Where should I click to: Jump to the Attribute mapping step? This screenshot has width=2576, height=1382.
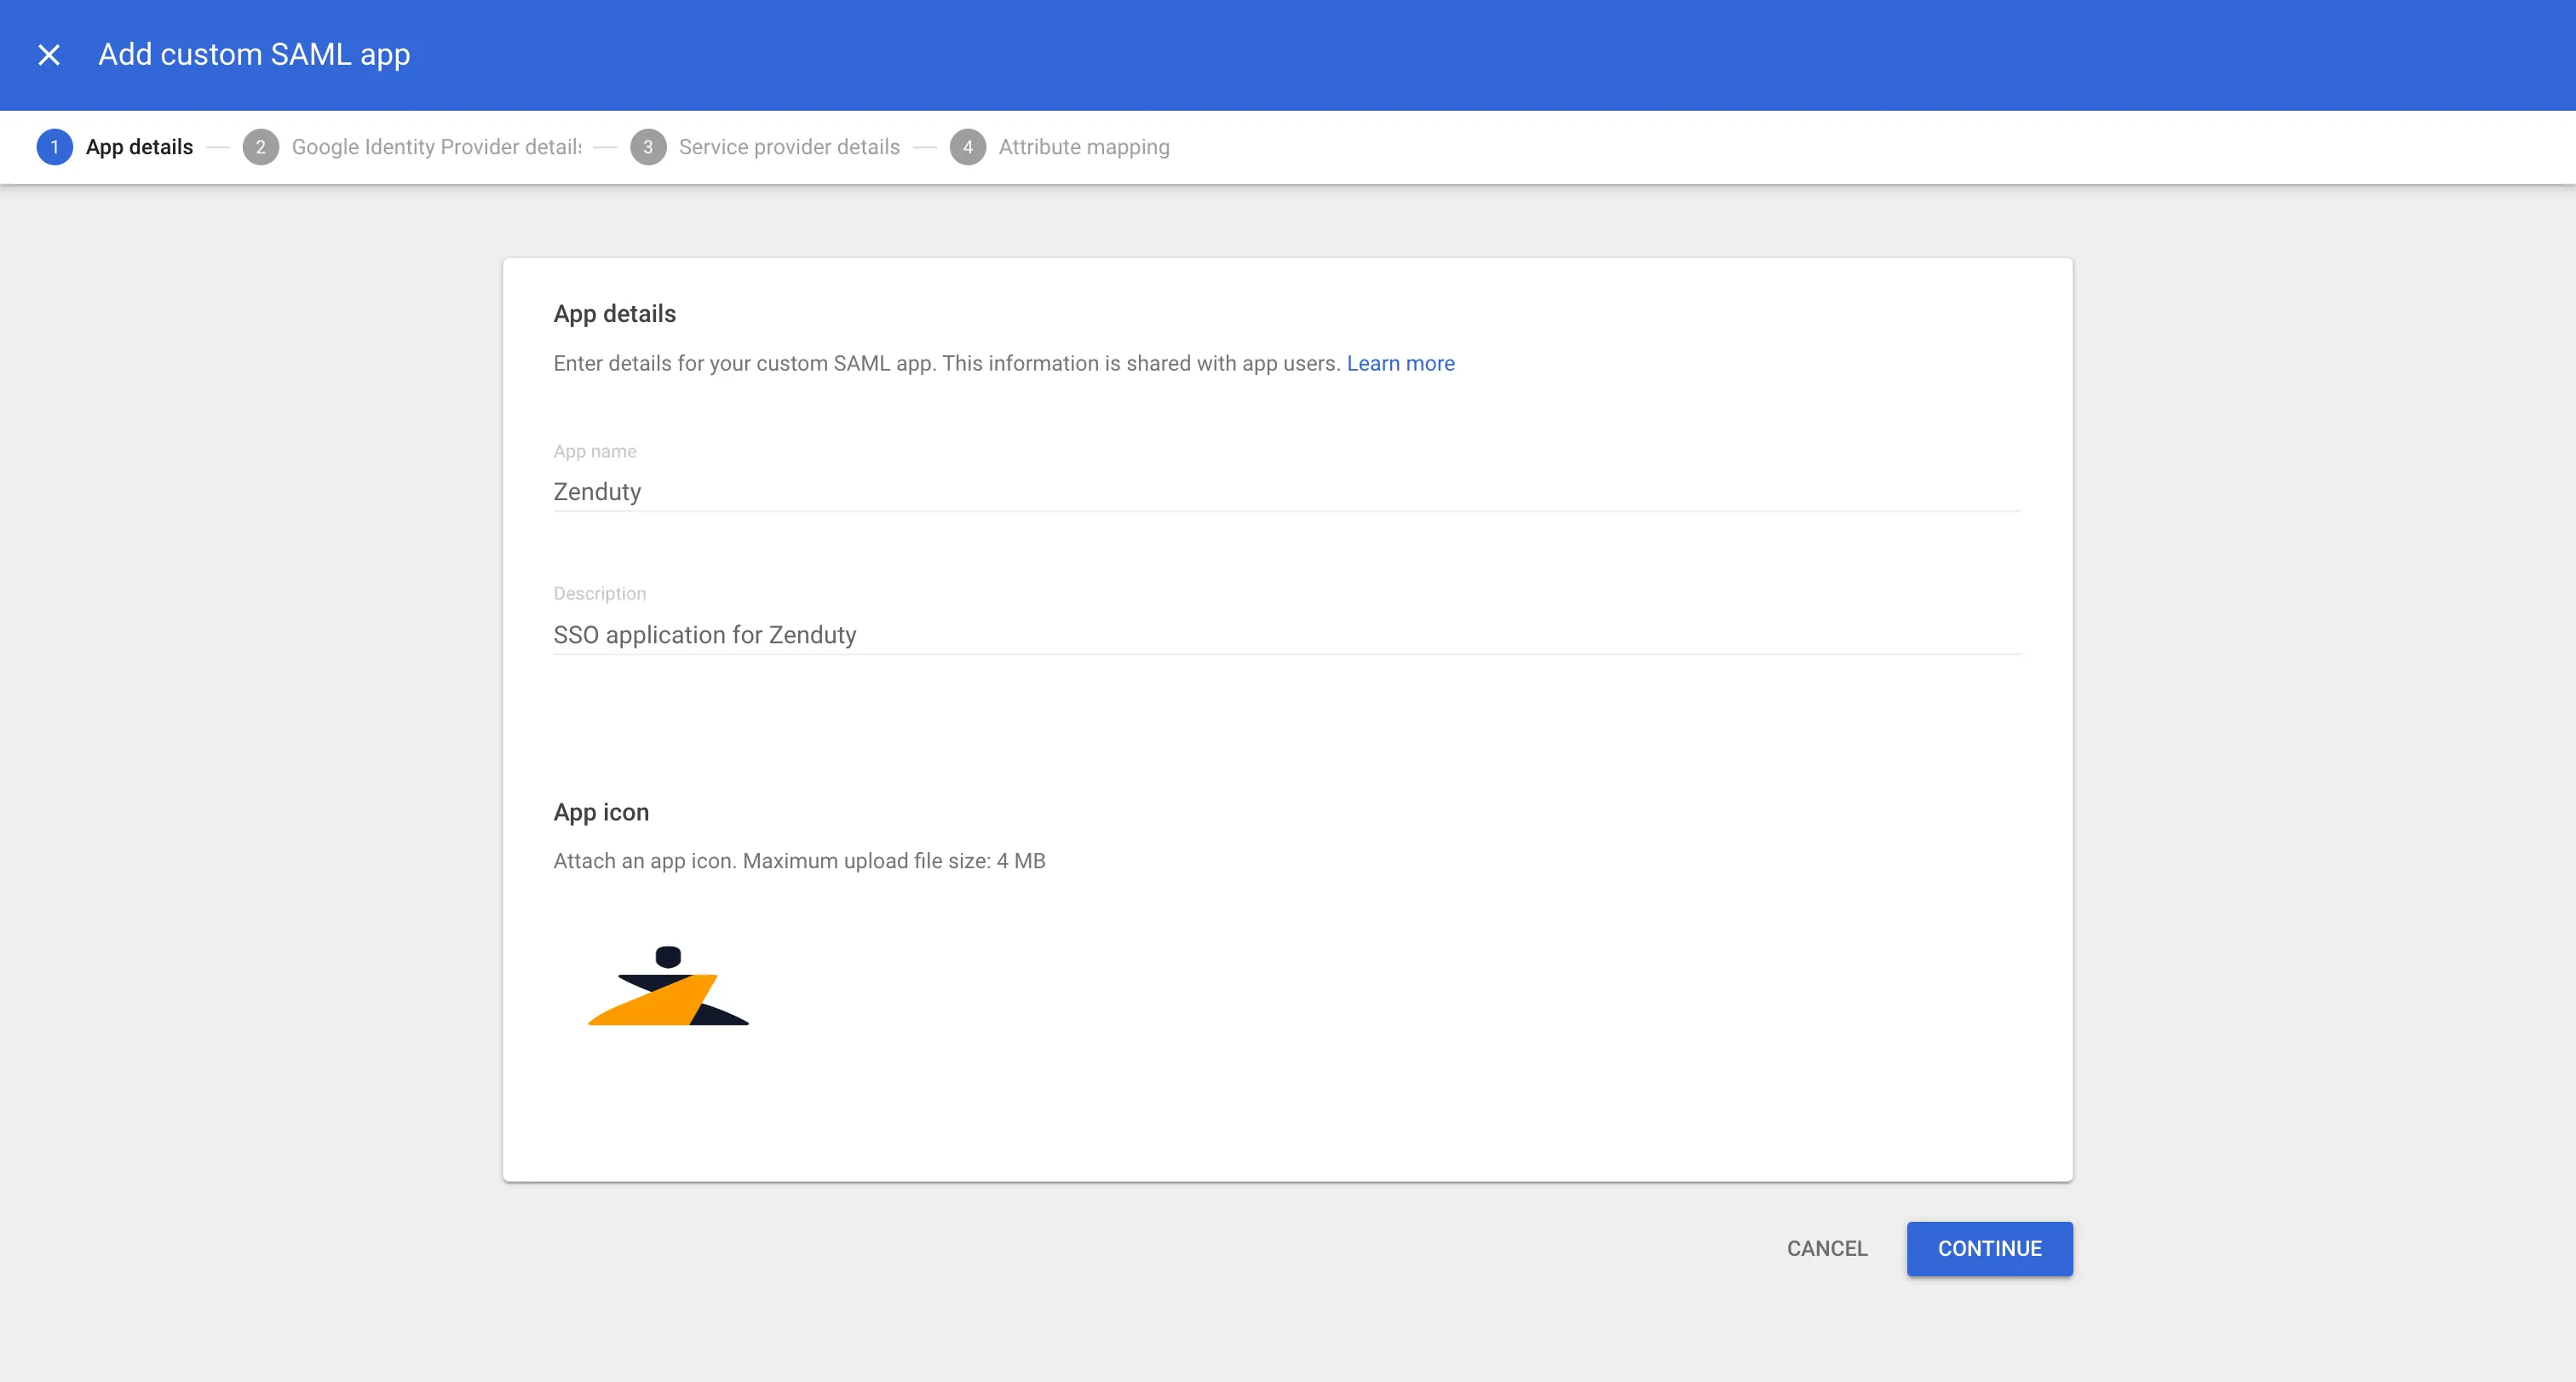1083,147
